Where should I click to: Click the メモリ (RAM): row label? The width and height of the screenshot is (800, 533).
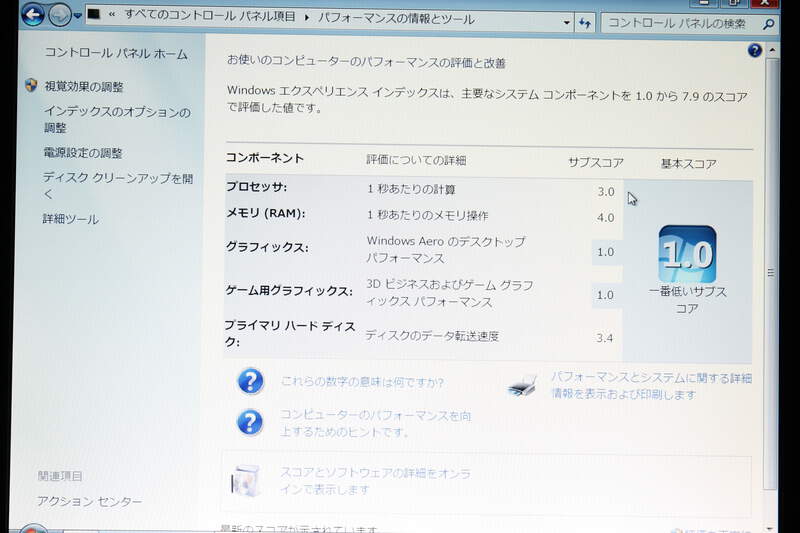(x=265, y=213)
